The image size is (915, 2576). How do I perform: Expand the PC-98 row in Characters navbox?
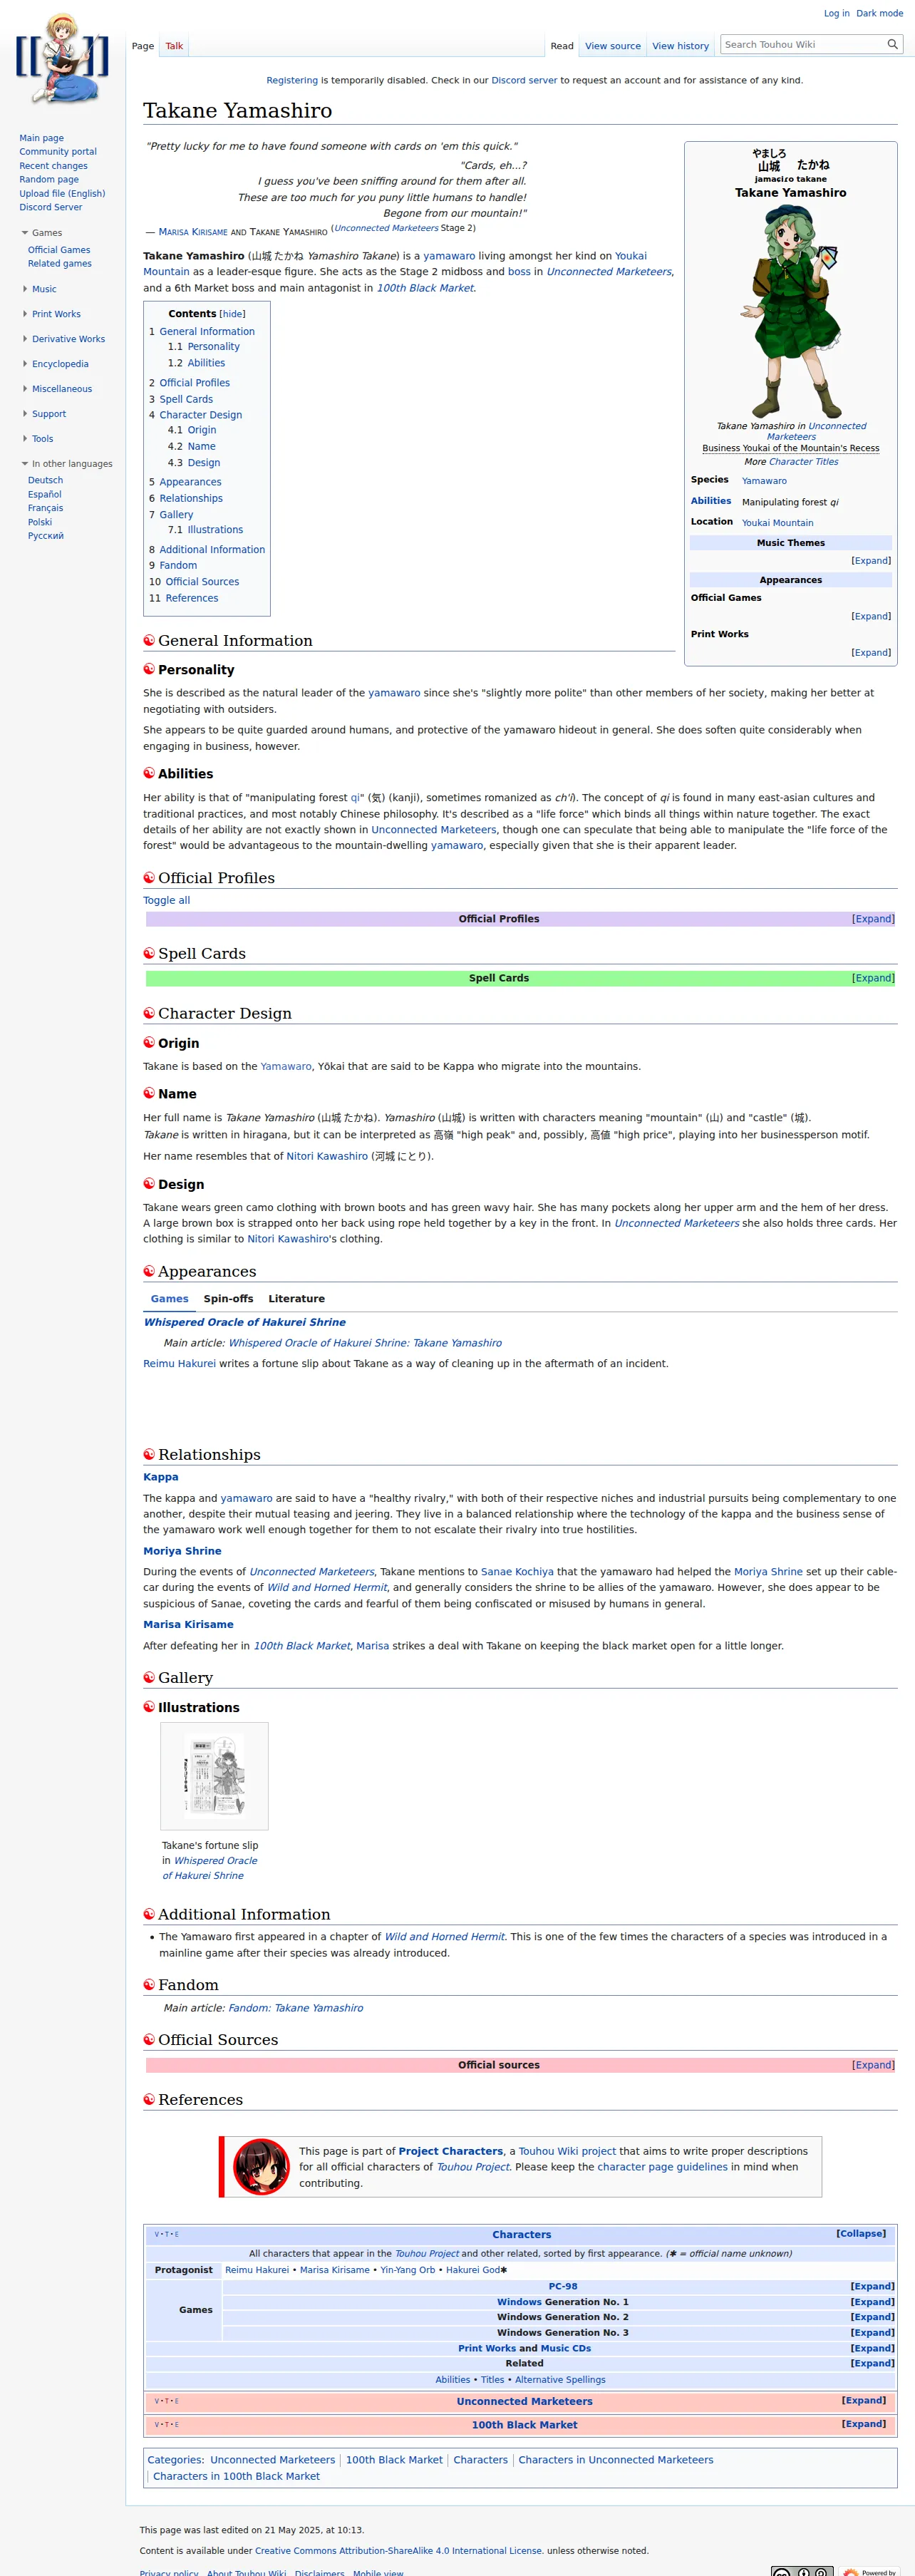(872, 2286)
